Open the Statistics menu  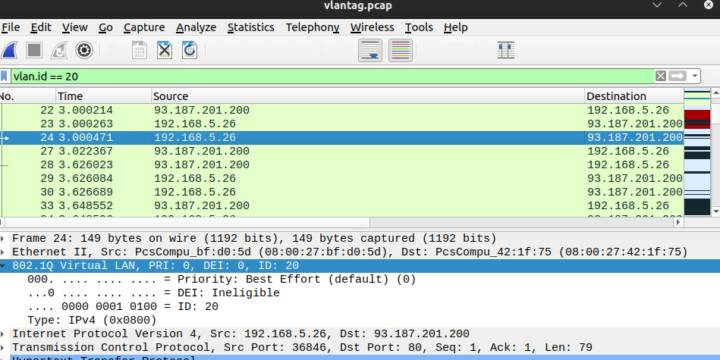tap(251, 28)
